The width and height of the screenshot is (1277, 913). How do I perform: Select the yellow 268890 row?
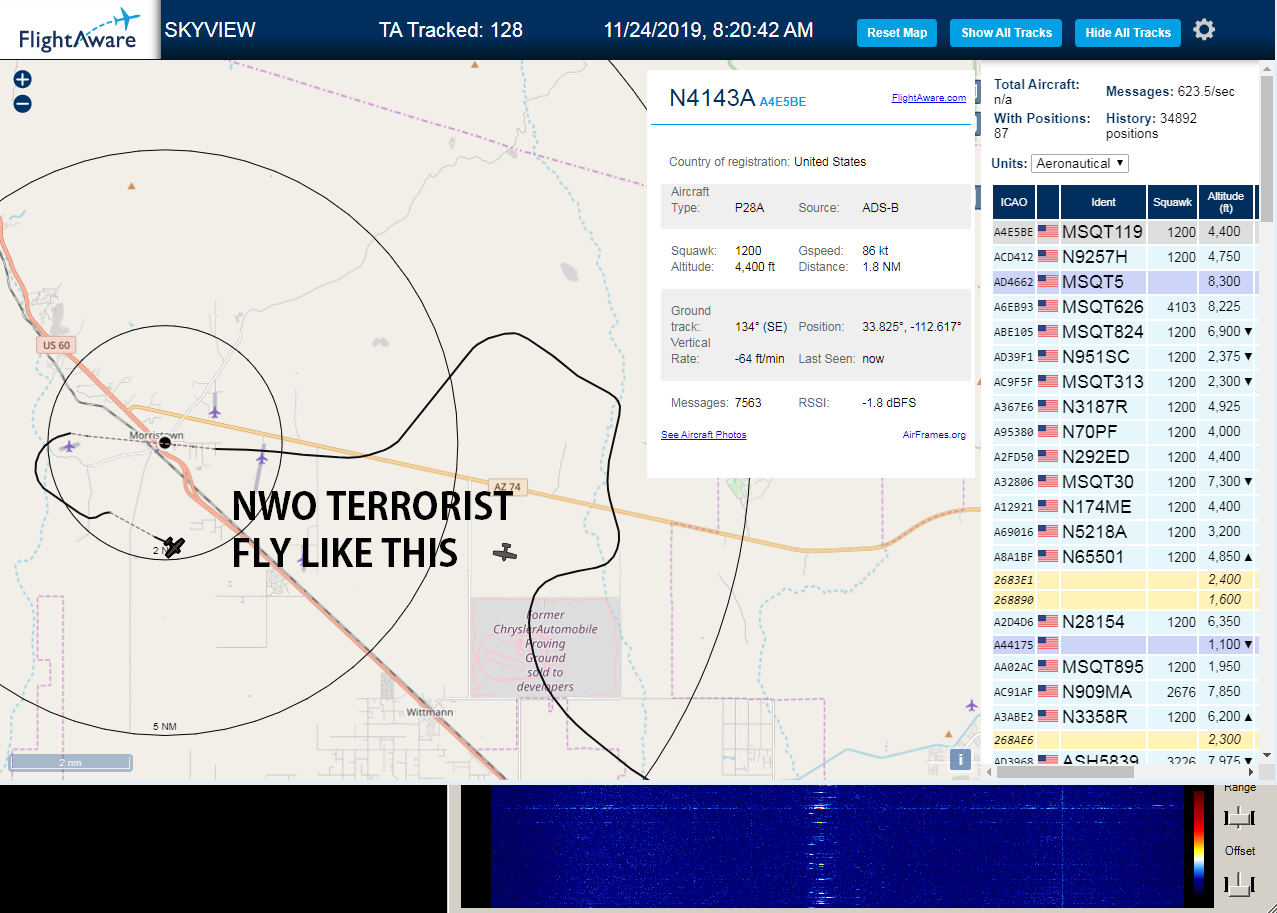click(x=1124, y=600)
